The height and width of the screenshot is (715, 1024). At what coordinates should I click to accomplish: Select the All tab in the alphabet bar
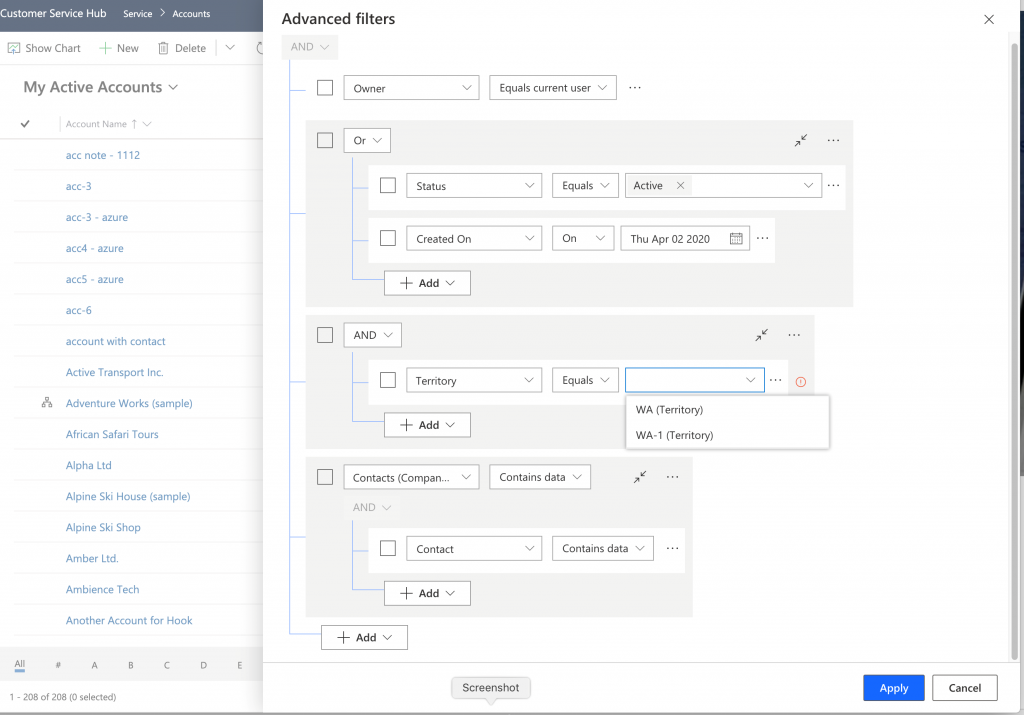[20, 664]
